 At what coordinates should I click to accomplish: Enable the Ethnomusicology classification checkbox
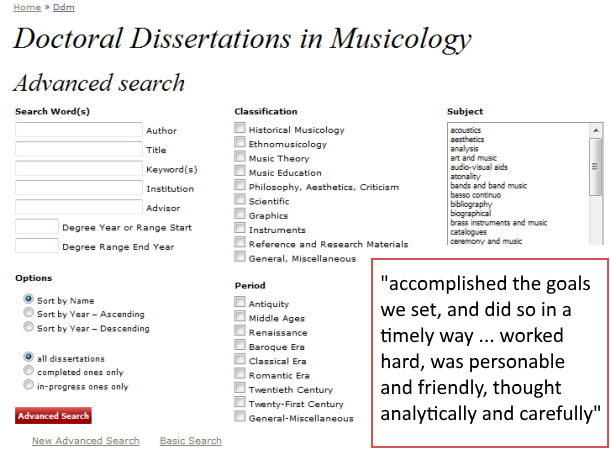click(240, 143)
